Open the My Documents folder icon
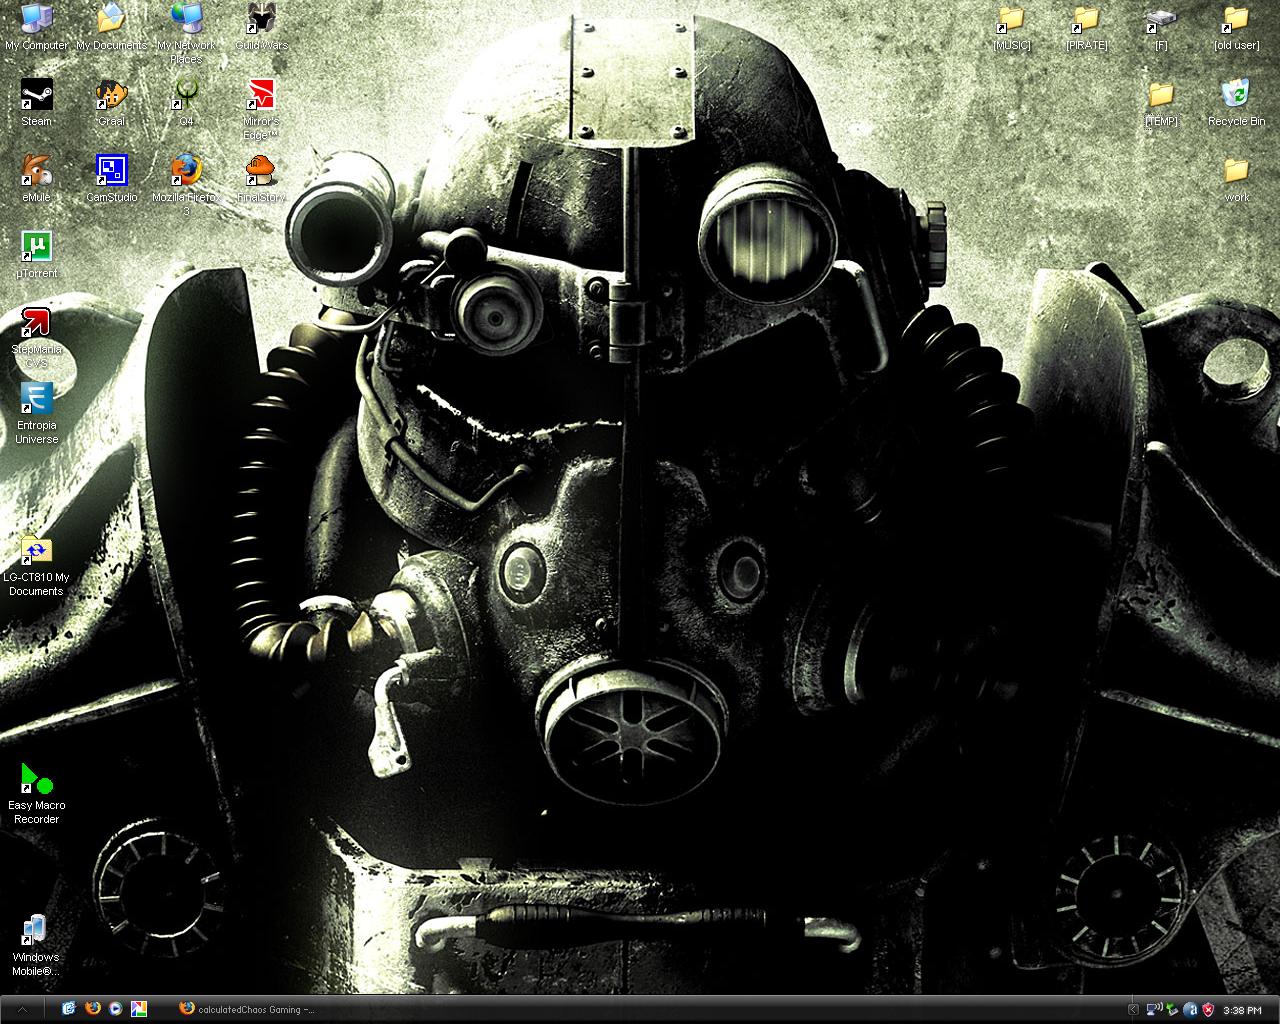Viewport: 1280px width, 1024px height. (111, 27)
